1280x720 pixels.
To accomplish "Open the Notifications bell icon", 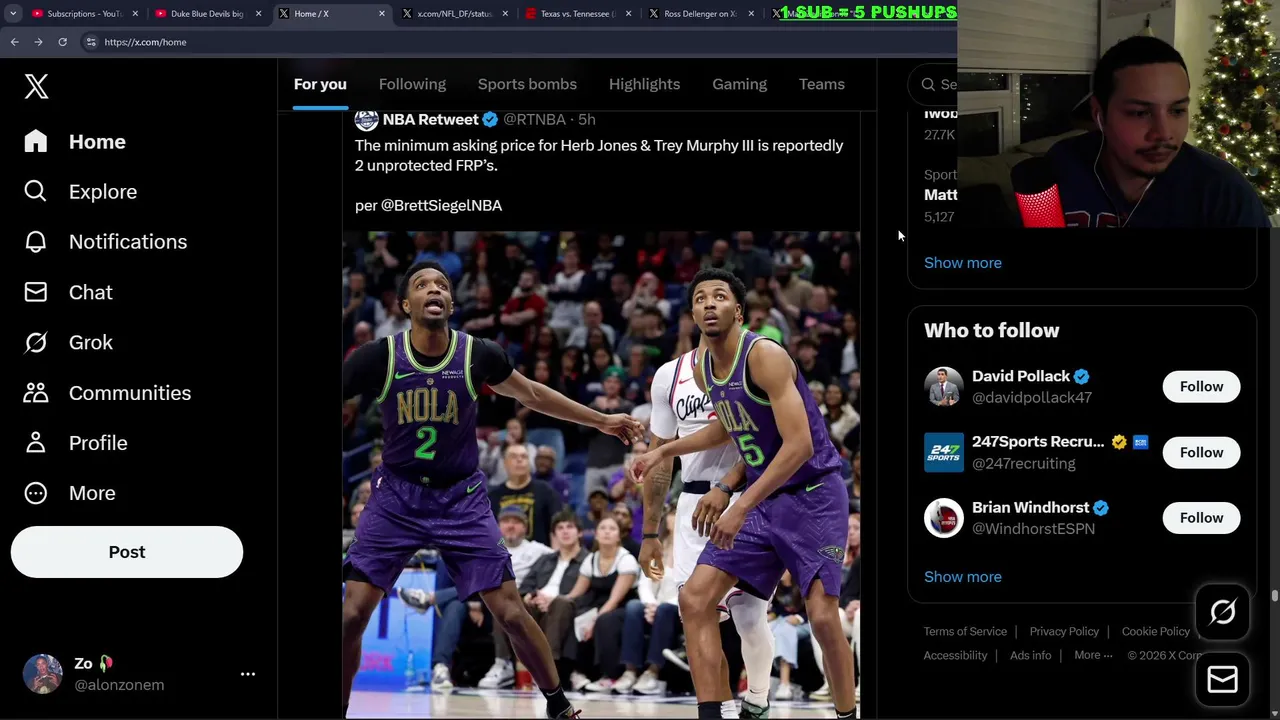I will point(36,241).
